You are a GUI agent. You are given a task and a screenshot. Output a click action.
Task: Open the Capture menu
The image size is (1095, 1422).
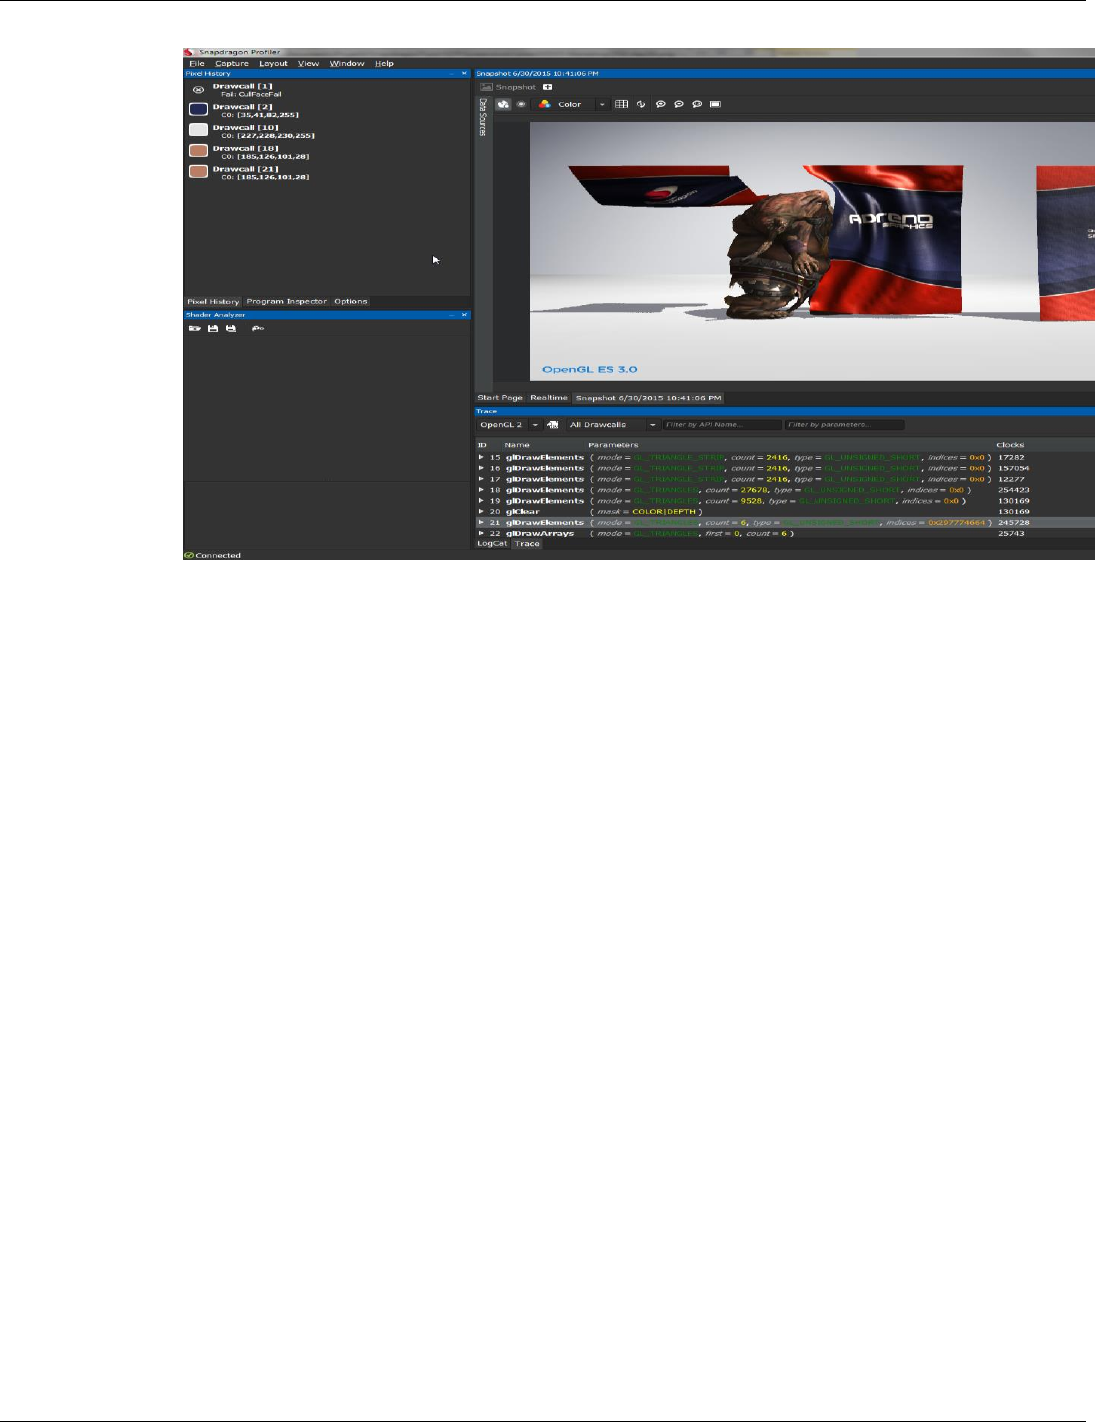232,63
